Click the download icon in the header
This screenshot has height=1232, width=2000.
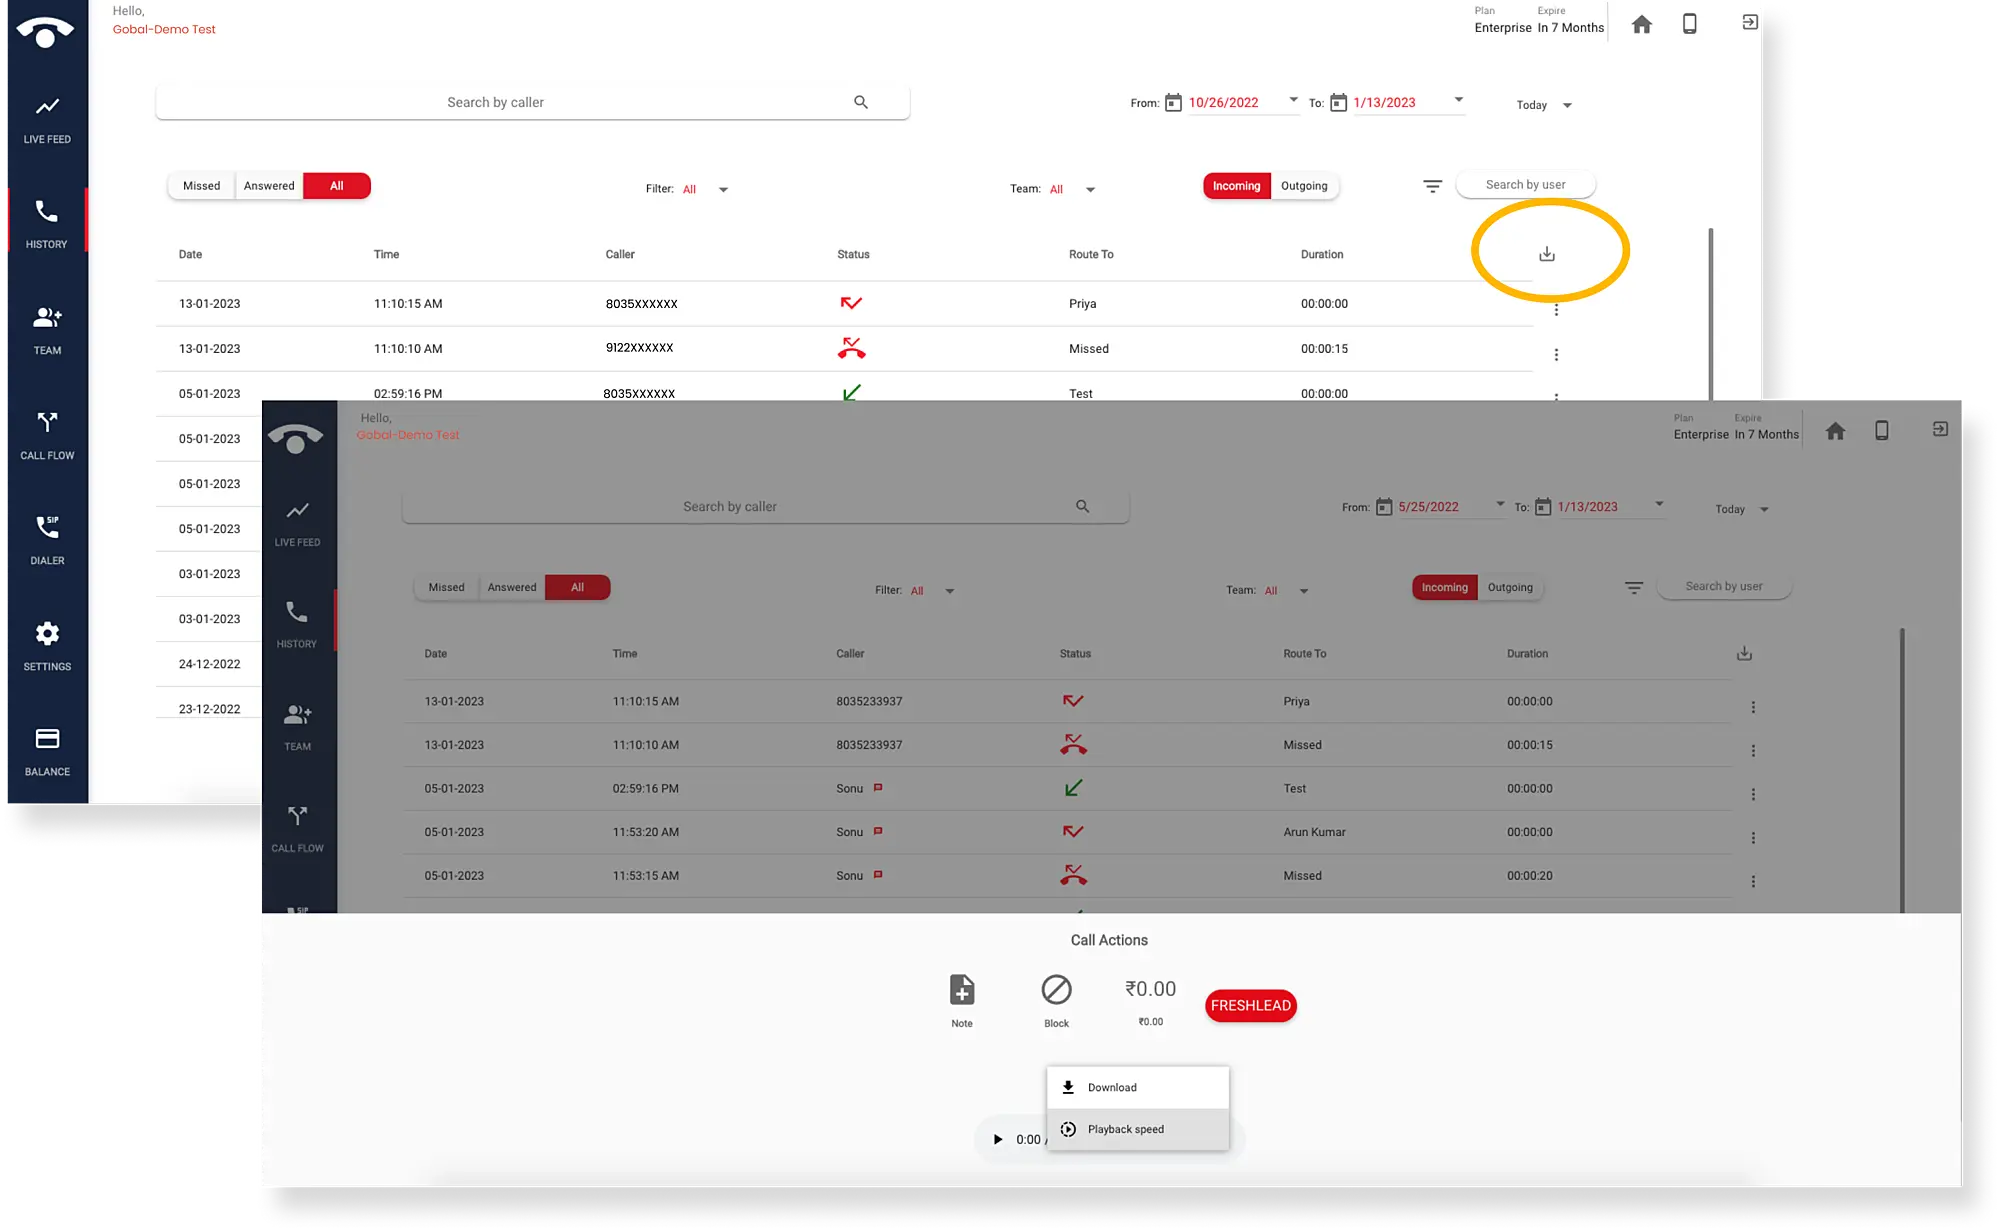click(1547, 252)
